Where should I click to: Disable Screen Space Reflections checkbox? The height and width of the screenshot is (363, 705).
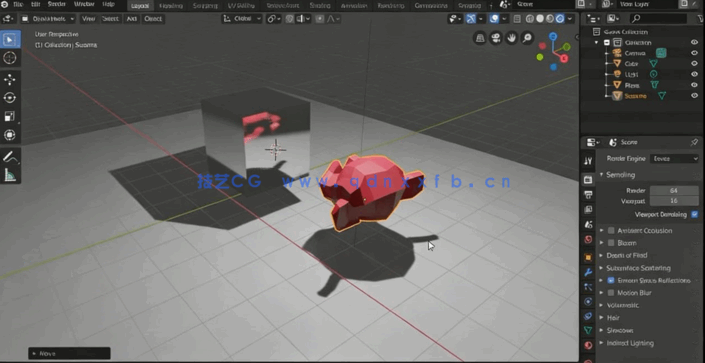pyautogui.click(x=611, y=280)
